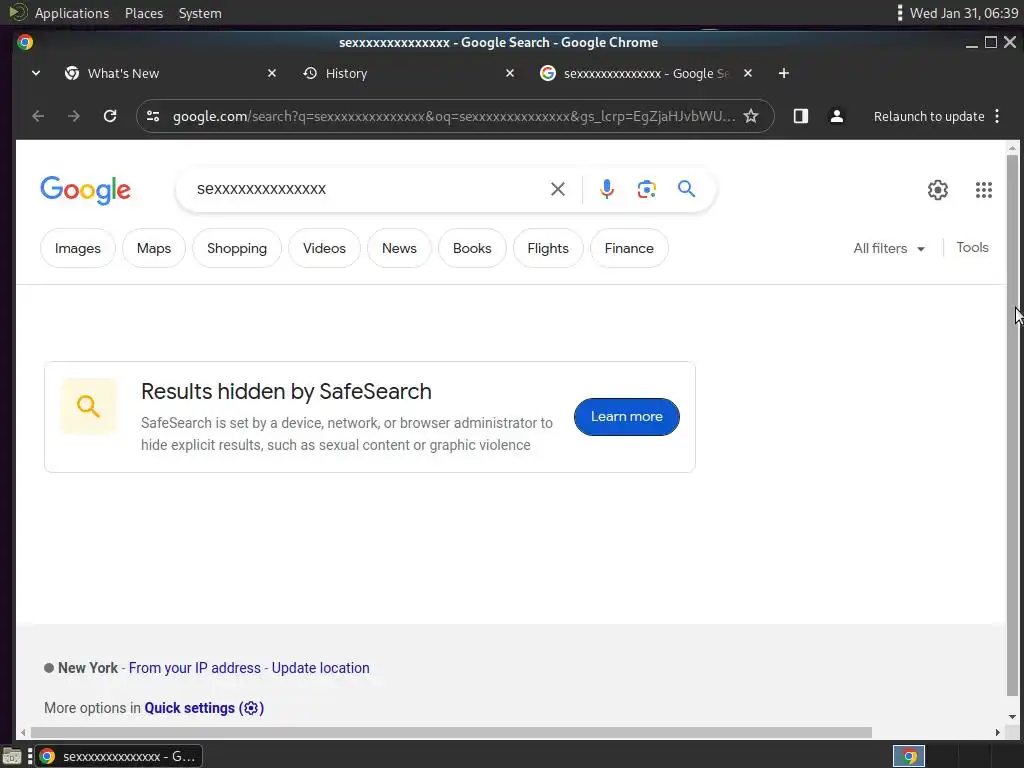
Task: Close the Google Search tab
Action: coord(748,73)
